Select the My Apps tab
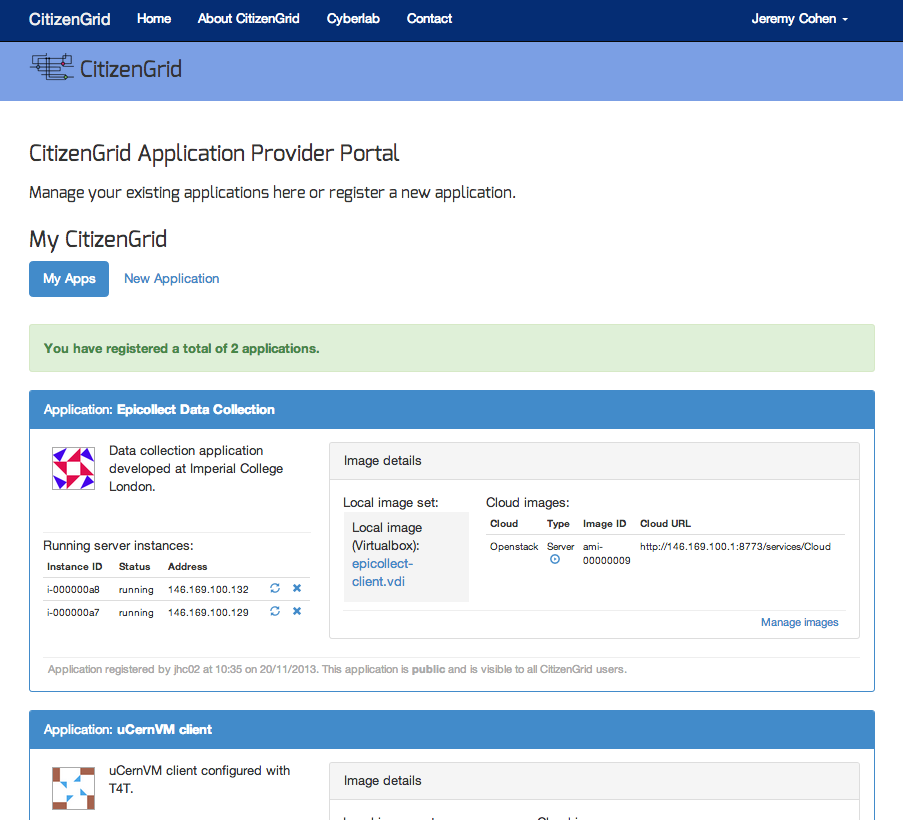Image resolution: width=903 pixels, height=820 pixels. click(69, 279)
